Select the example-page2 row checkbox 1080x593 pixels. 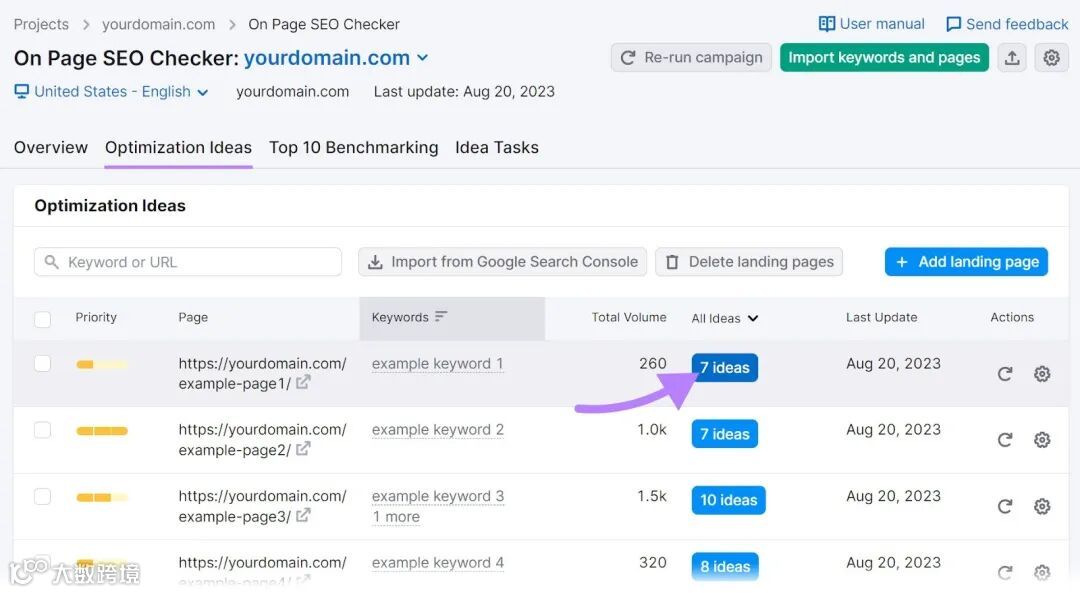tap(43, 430)
